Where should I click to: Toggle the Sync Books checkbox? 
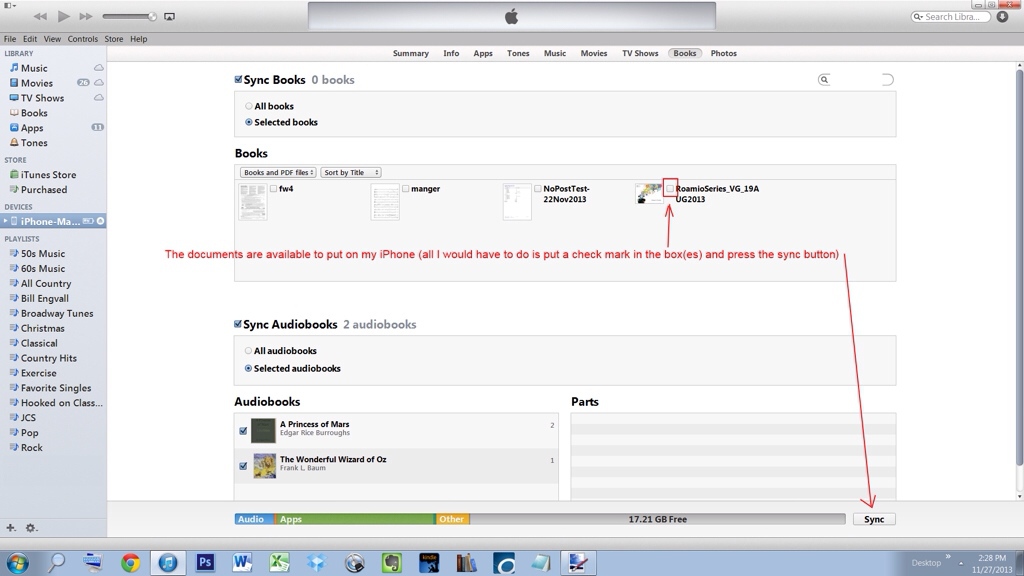238,80
